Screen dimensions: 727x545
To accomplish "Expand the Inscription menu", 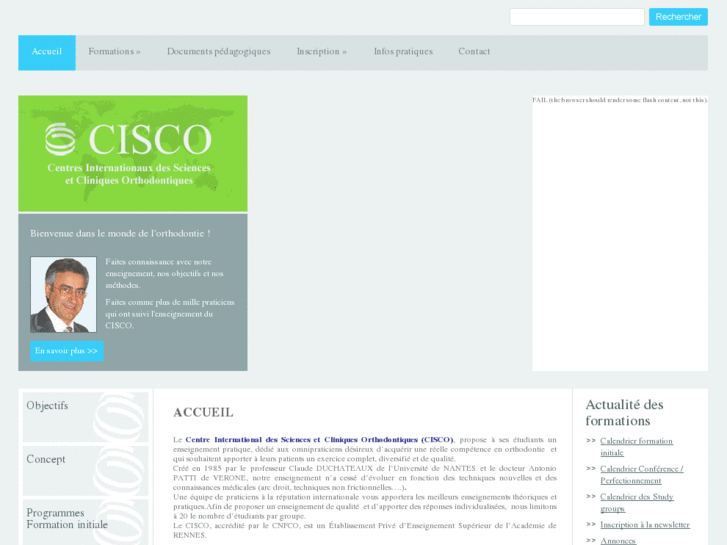I will [321, 51].
